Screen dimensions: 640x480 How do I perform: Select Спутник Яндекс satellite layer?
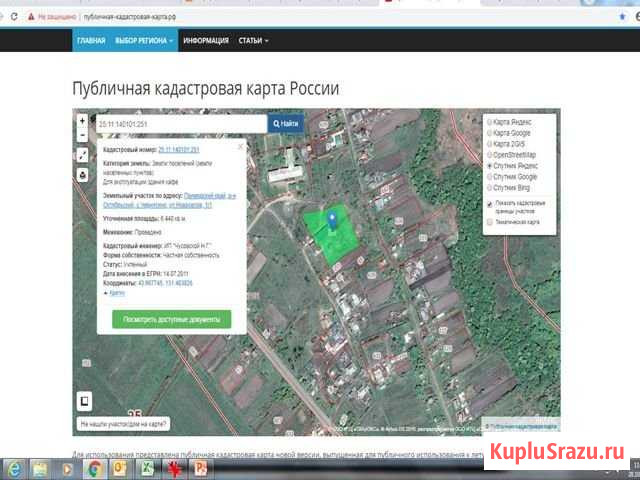pos(512,166)
